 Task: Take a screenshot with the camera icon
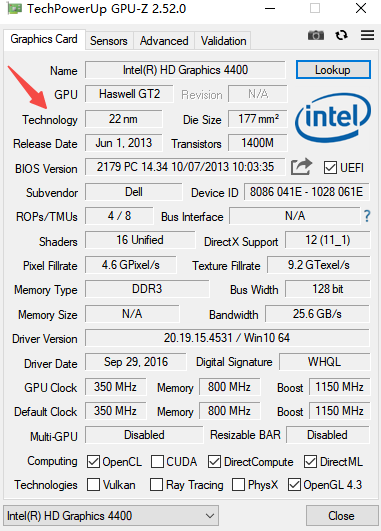click(x=316, y=35)
